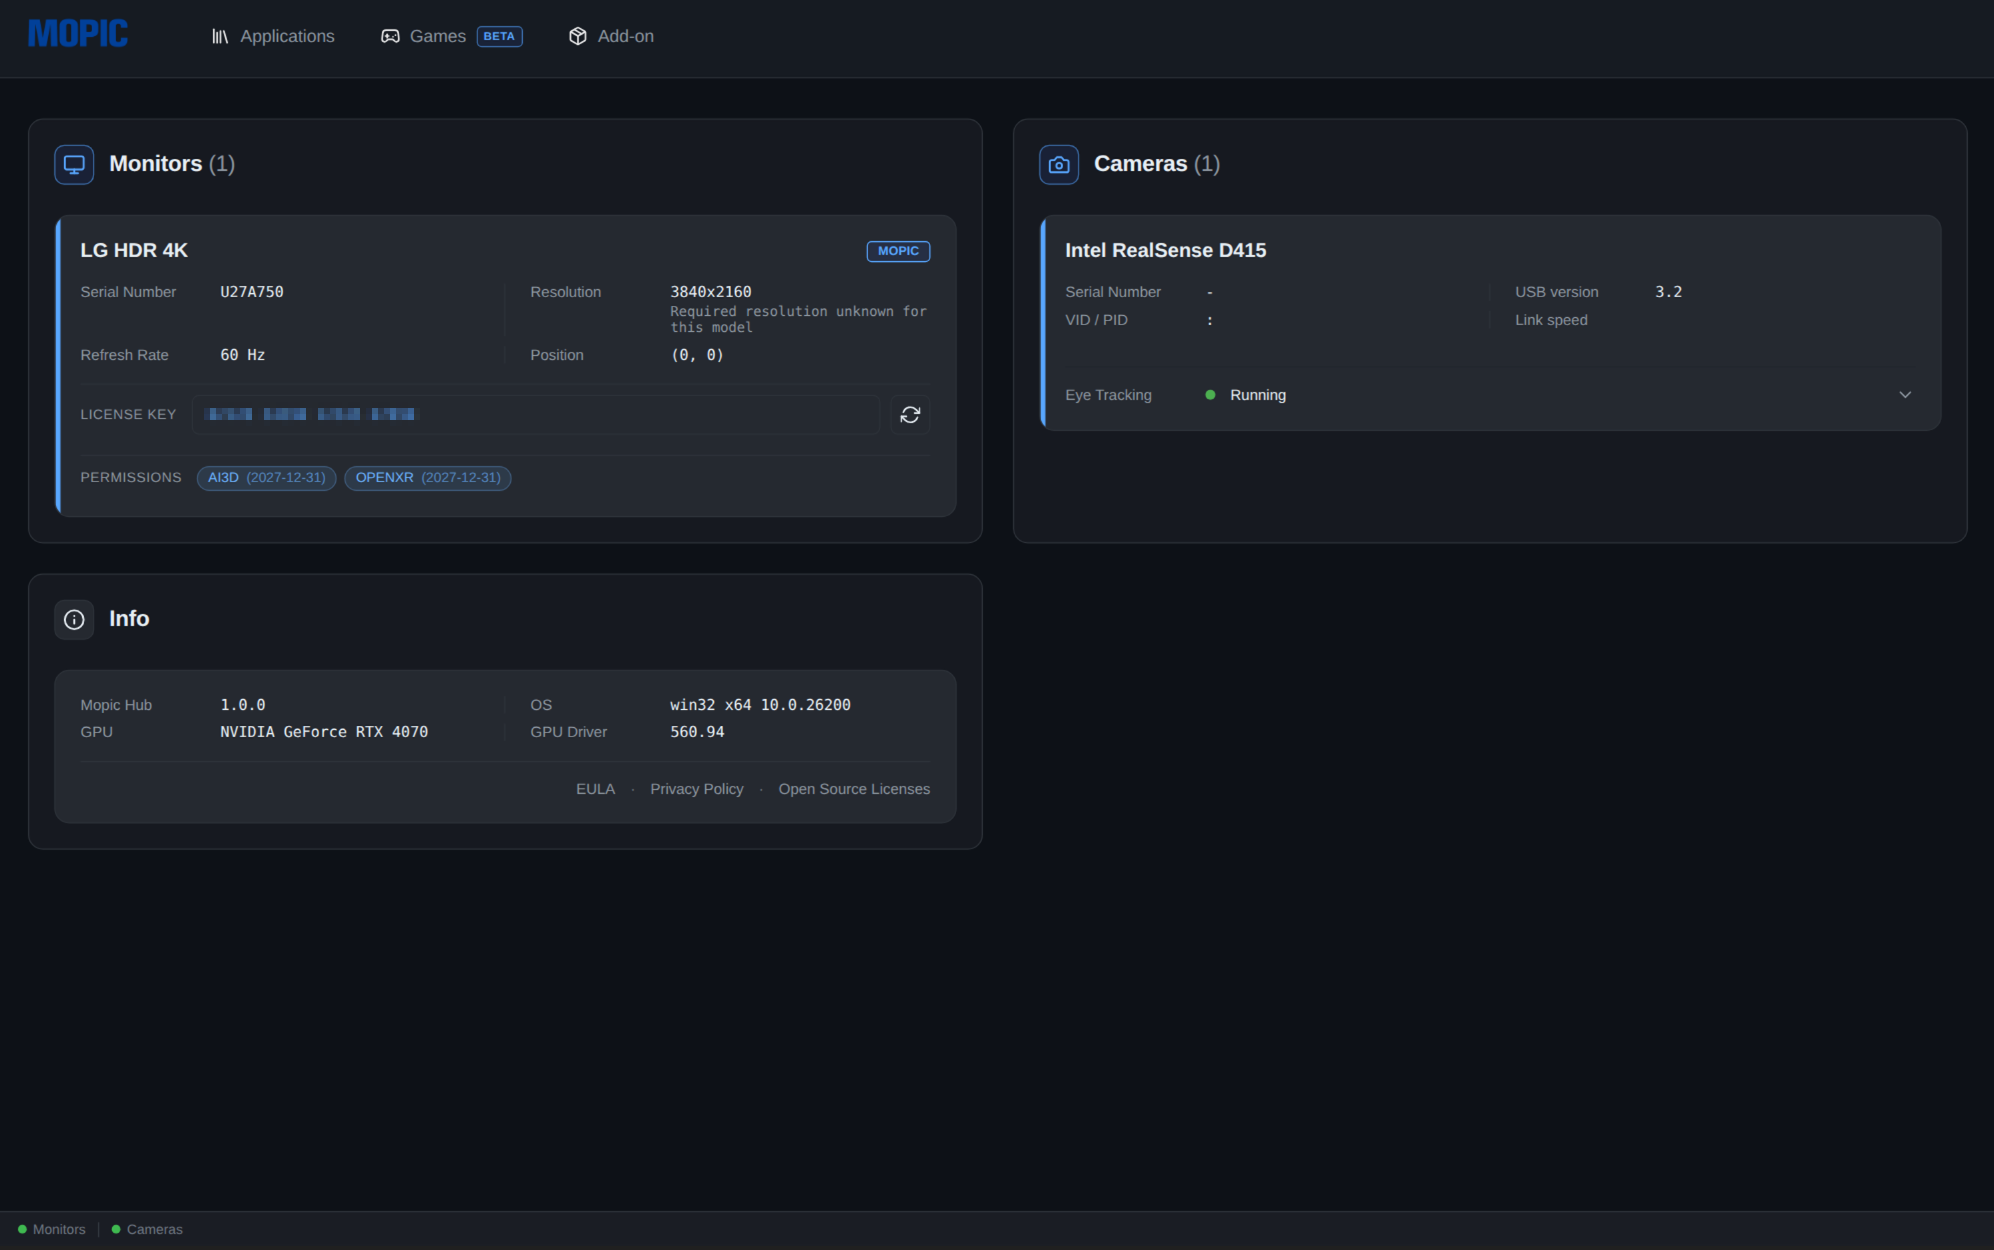Image resolution: width=1994 pixels, height=1250 pixels.
Task: Click the LICENSE KEY label
Action: (x=128, y=414)
